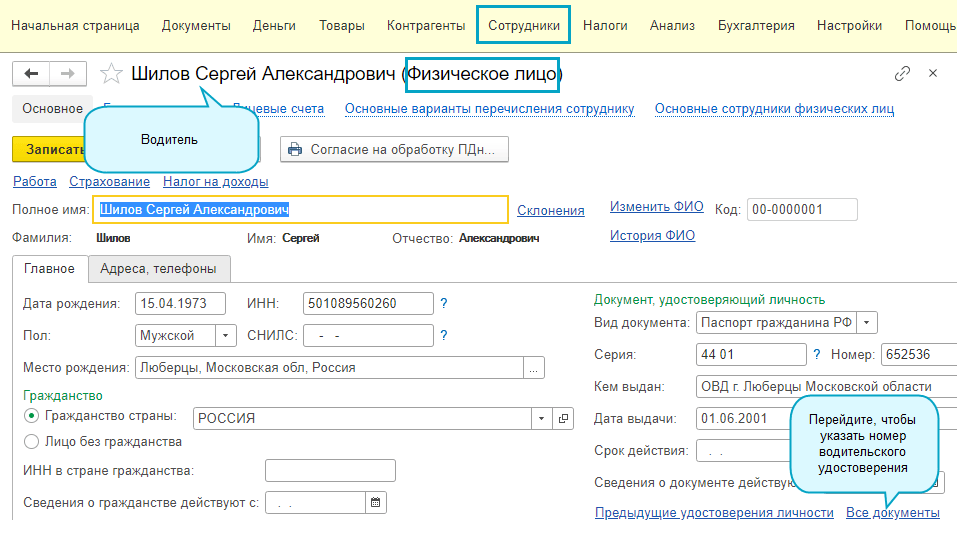
Task: Open the РОССИЯ country record icon
Action: (x=563, y=418)
